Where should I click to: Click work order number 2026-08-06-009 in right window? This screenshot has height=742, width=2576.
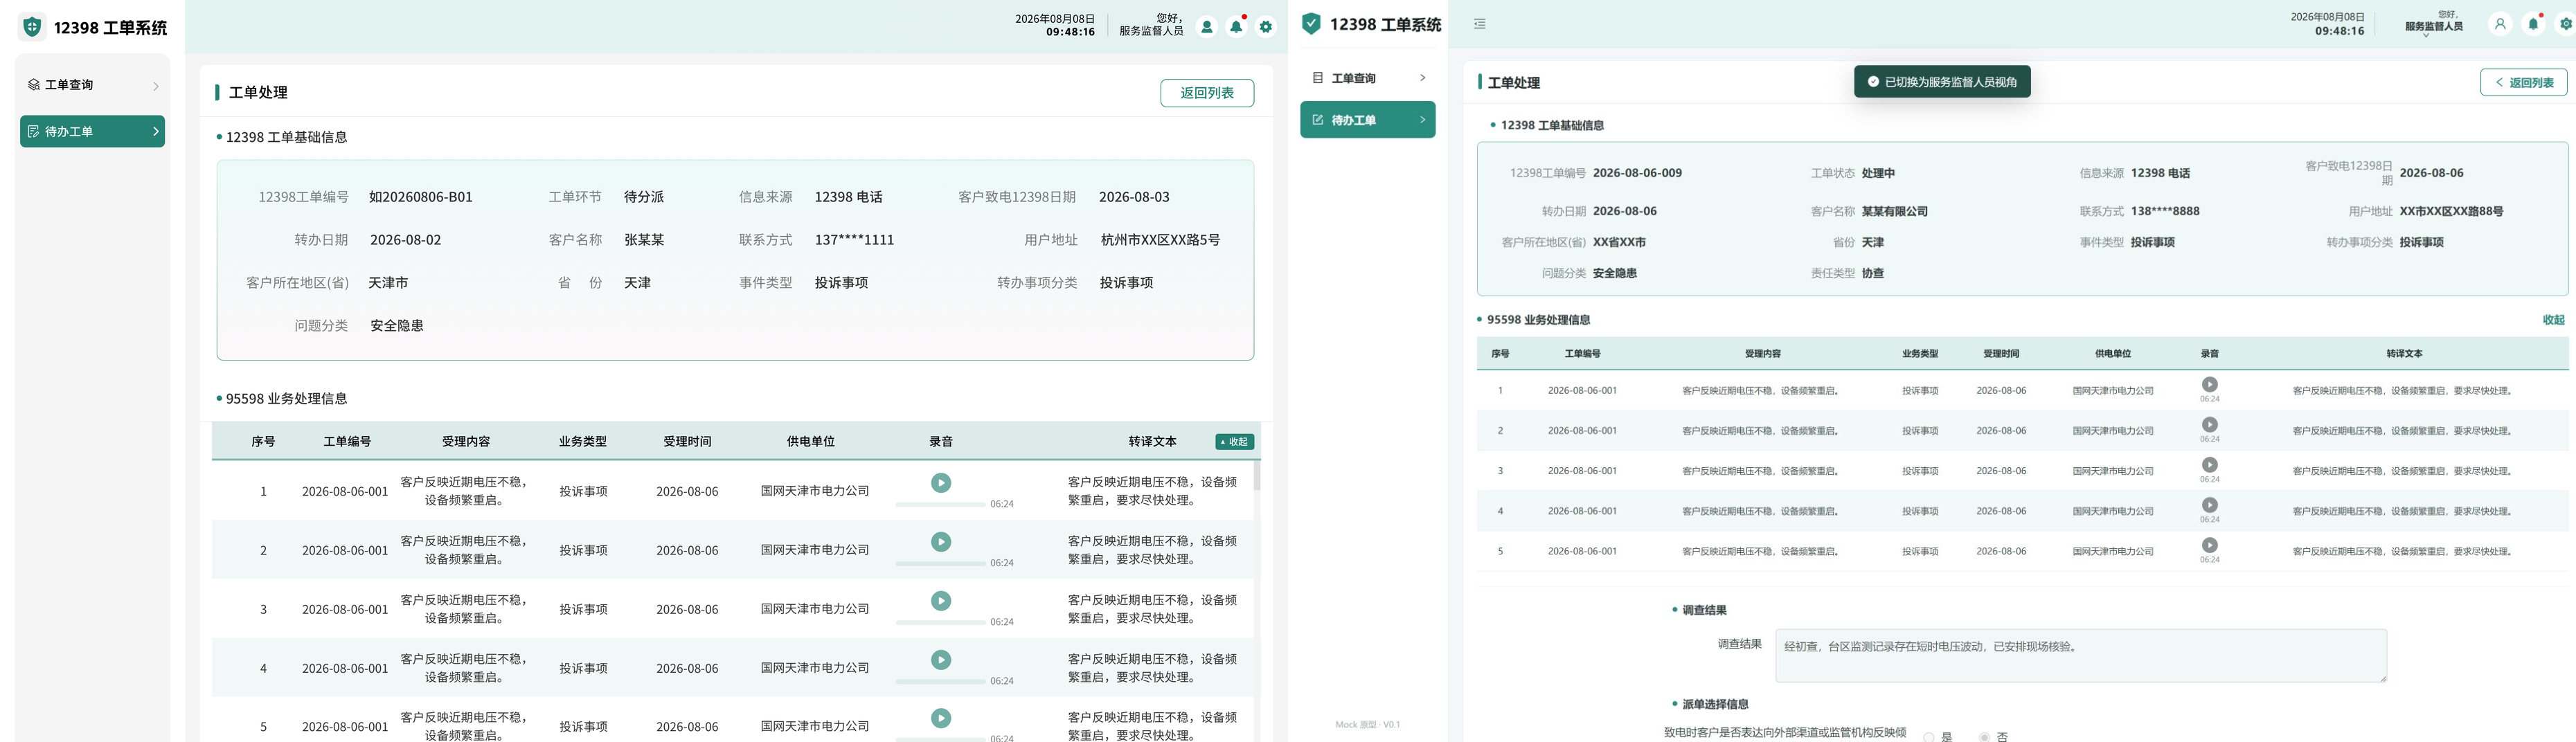1637,173
